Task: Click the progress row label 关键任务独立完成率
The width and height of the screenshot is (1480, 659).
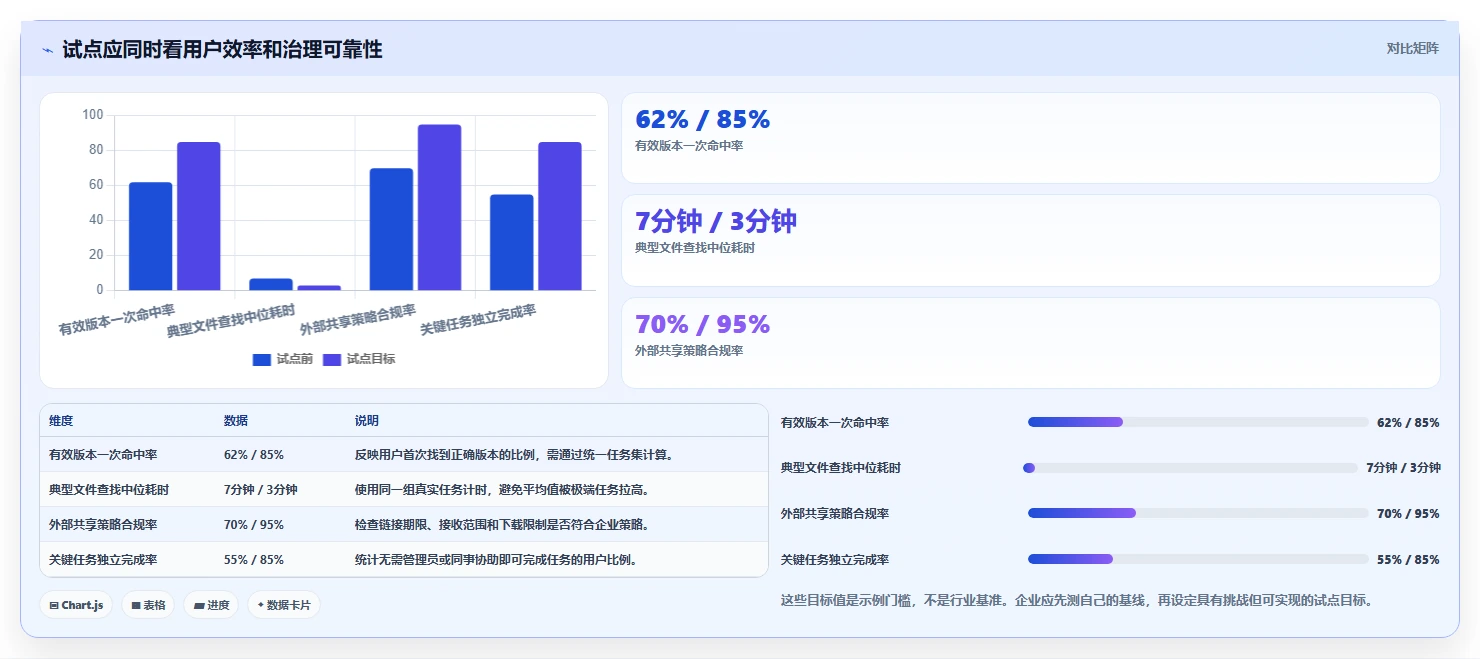Action: [835, 560]
